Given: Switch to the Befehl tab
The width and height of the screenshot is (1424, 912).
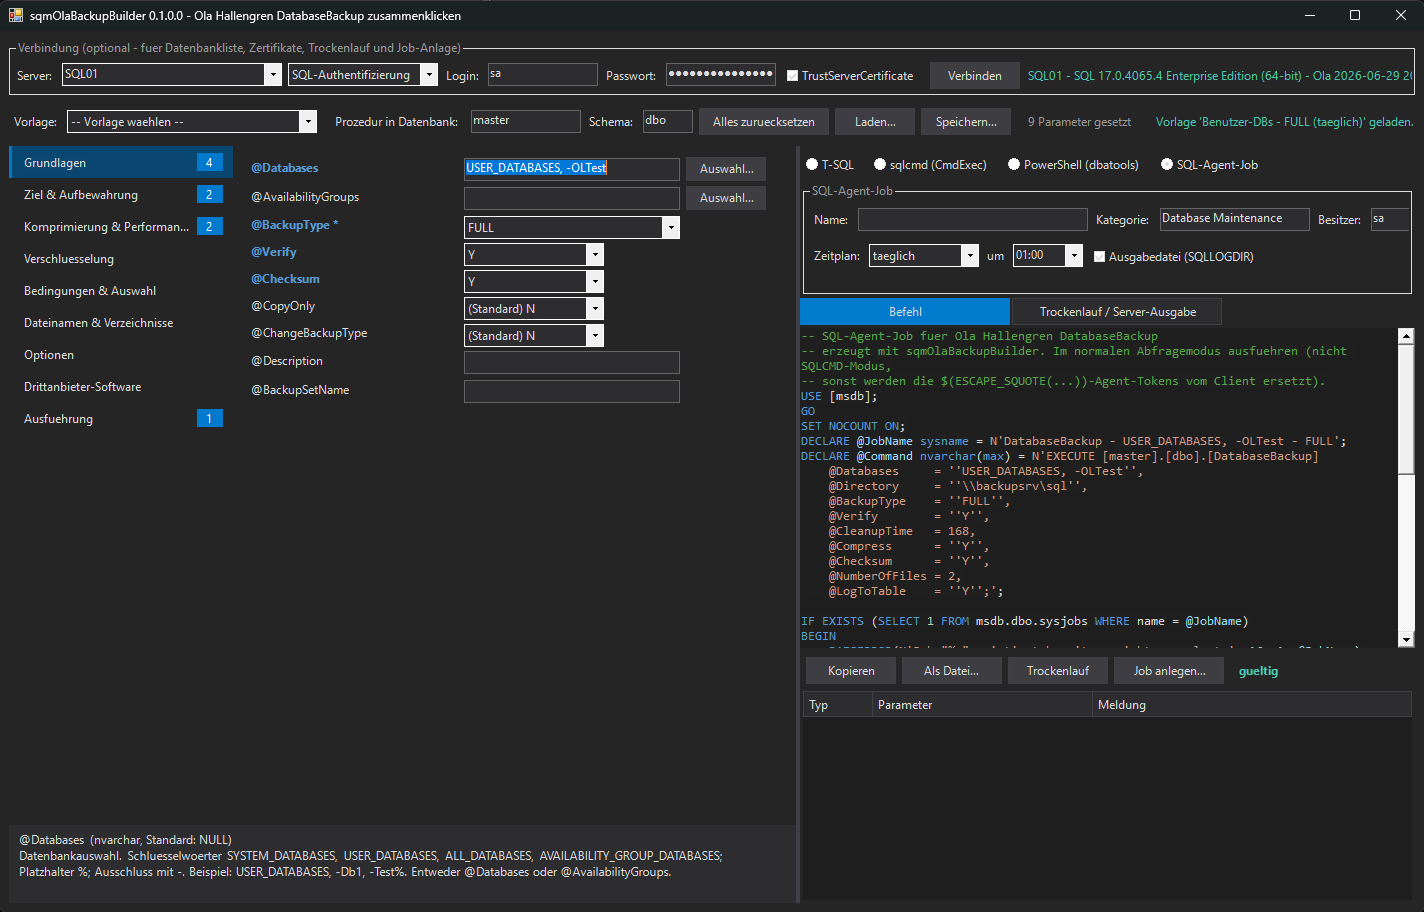Looking at the screenshot, I should point(905,311).
